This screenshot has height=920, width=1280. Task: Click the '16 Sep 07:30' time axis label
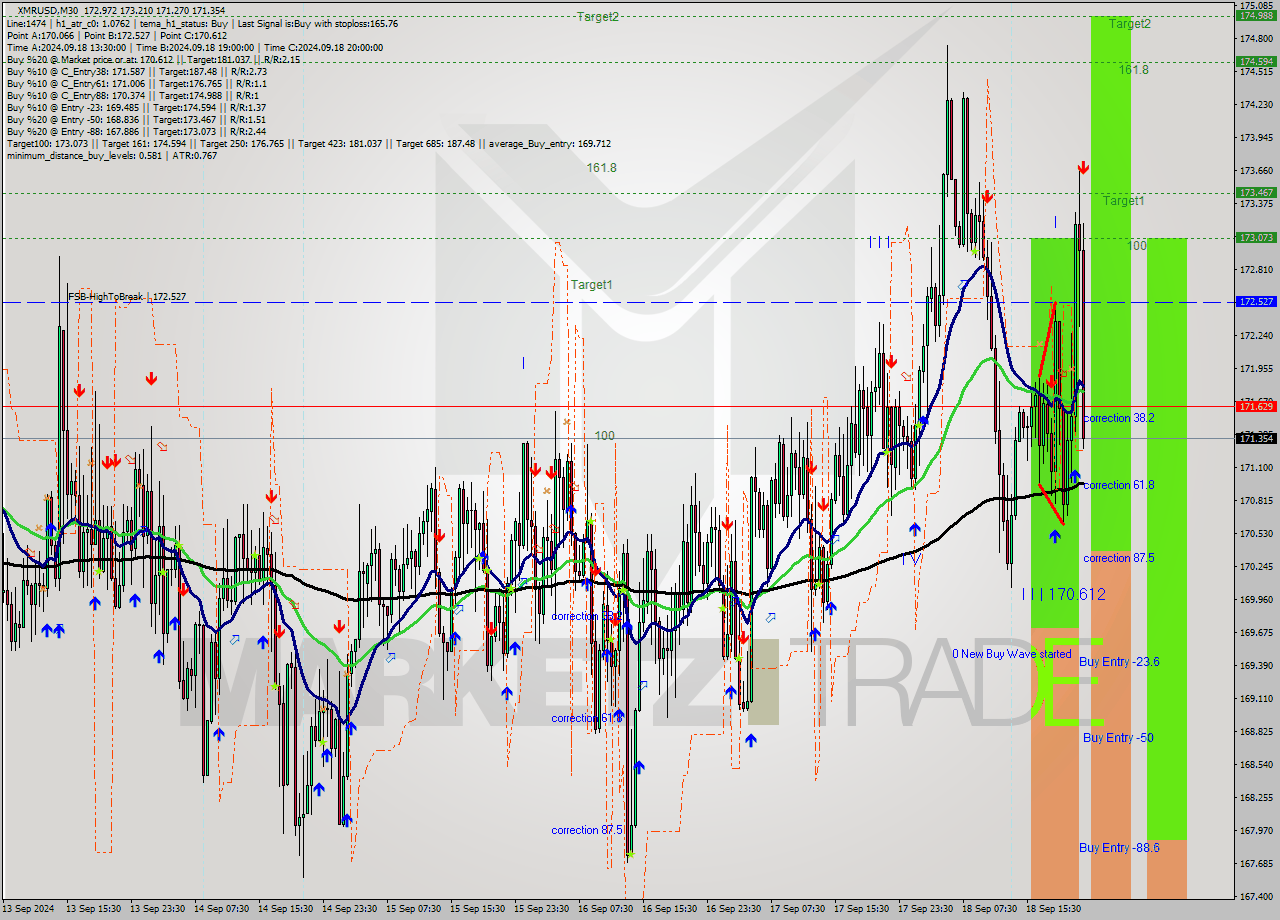click(x=605, y=909)
